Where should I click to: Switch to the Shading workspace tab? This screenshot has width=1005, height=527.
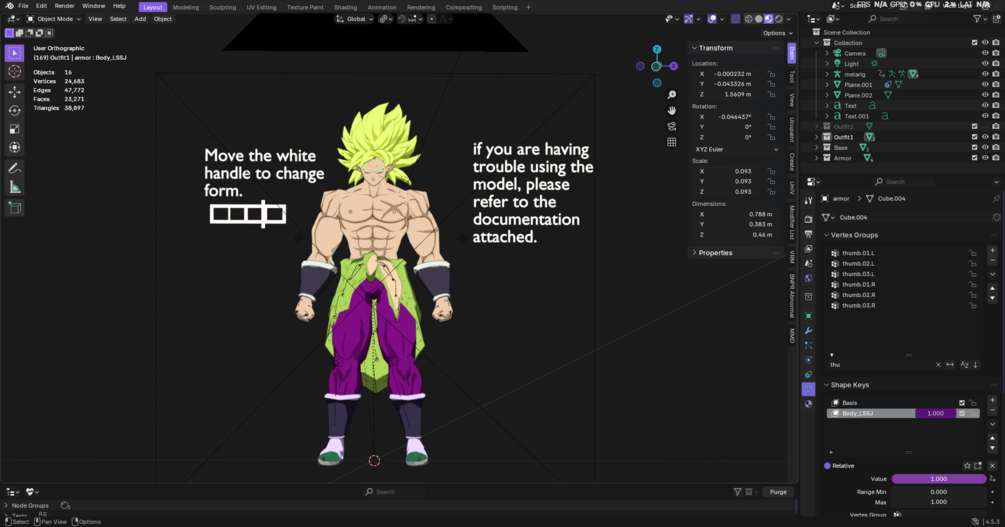click(x=345, y=7)
